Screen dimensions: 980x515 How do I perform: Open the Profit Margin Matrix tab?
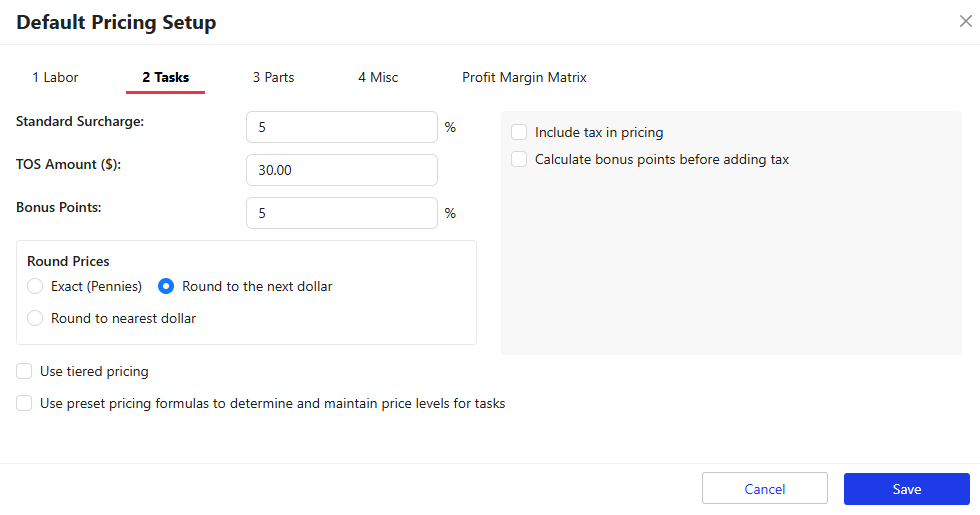pyautogui.click(x=524, y=78)
